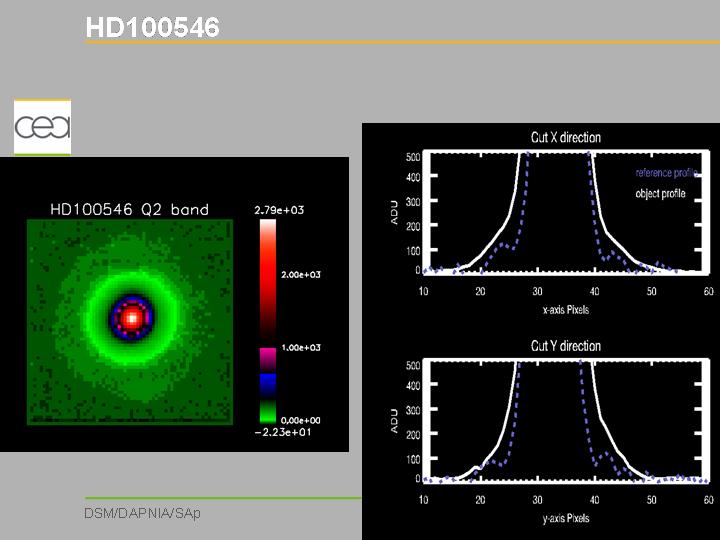Click the 'object profile' legend entry

660,193
